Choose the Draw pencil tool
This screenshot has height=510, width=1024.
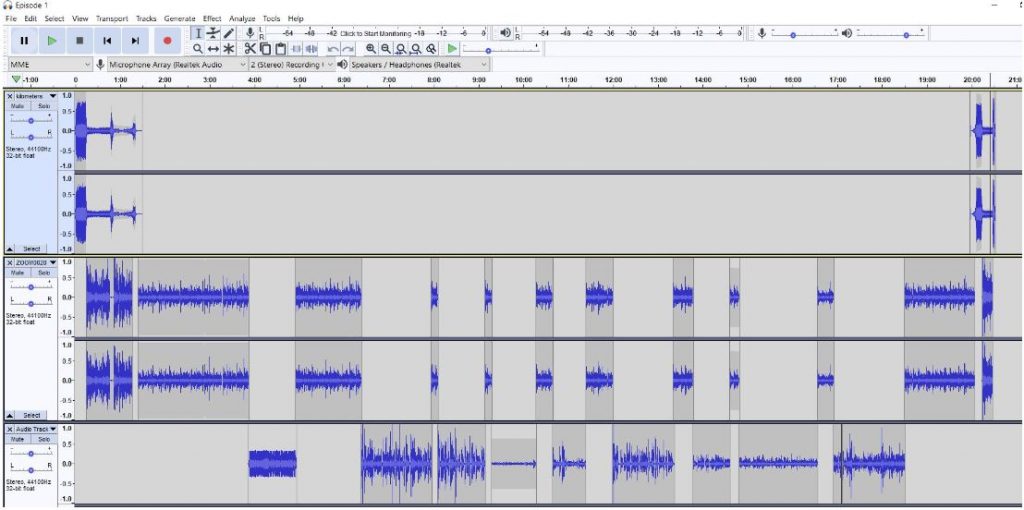229,33
